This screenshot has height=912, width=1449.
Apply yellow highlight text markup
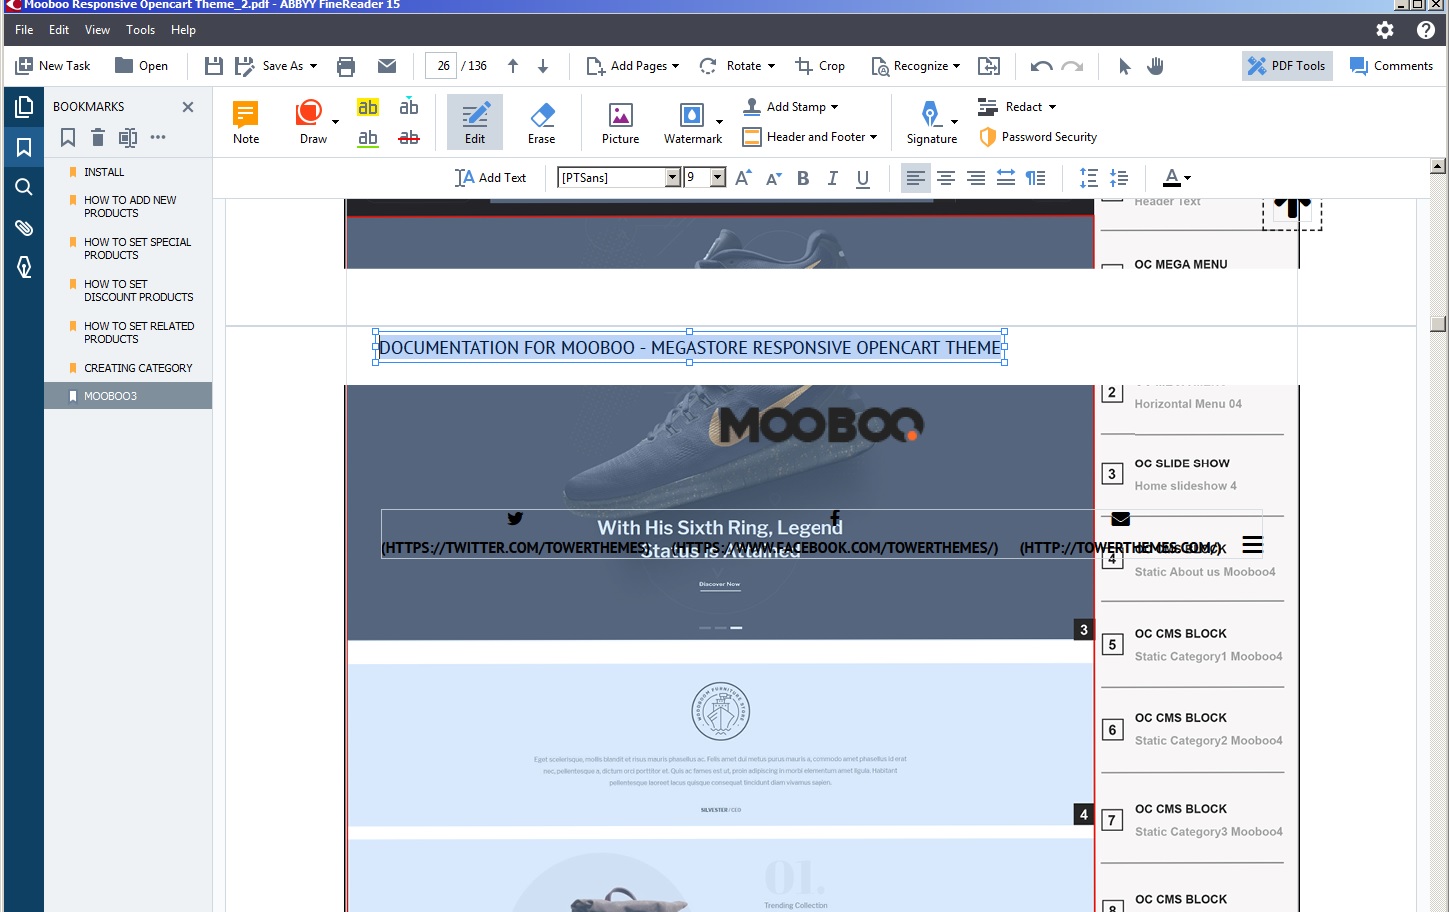point(368,107)
